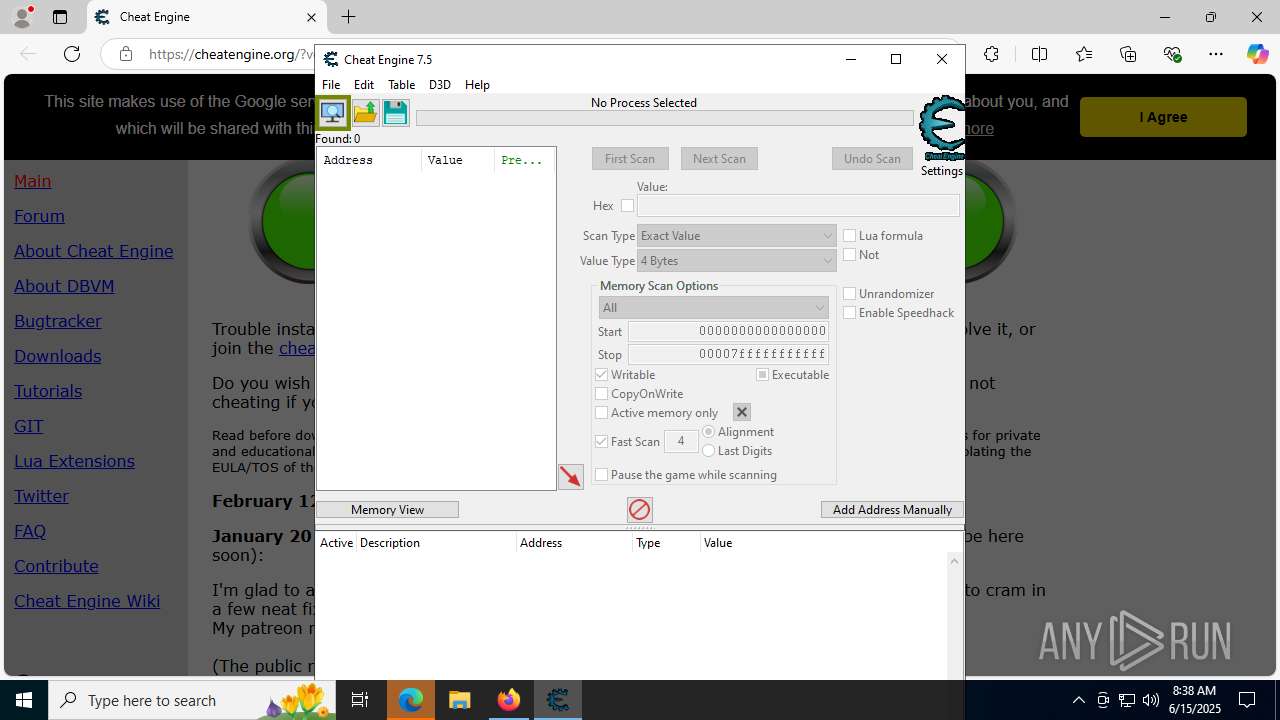This screenshot has height=720, width=1280.
Task: Click the Undo Scan button
Action: [x=872, y=159]
